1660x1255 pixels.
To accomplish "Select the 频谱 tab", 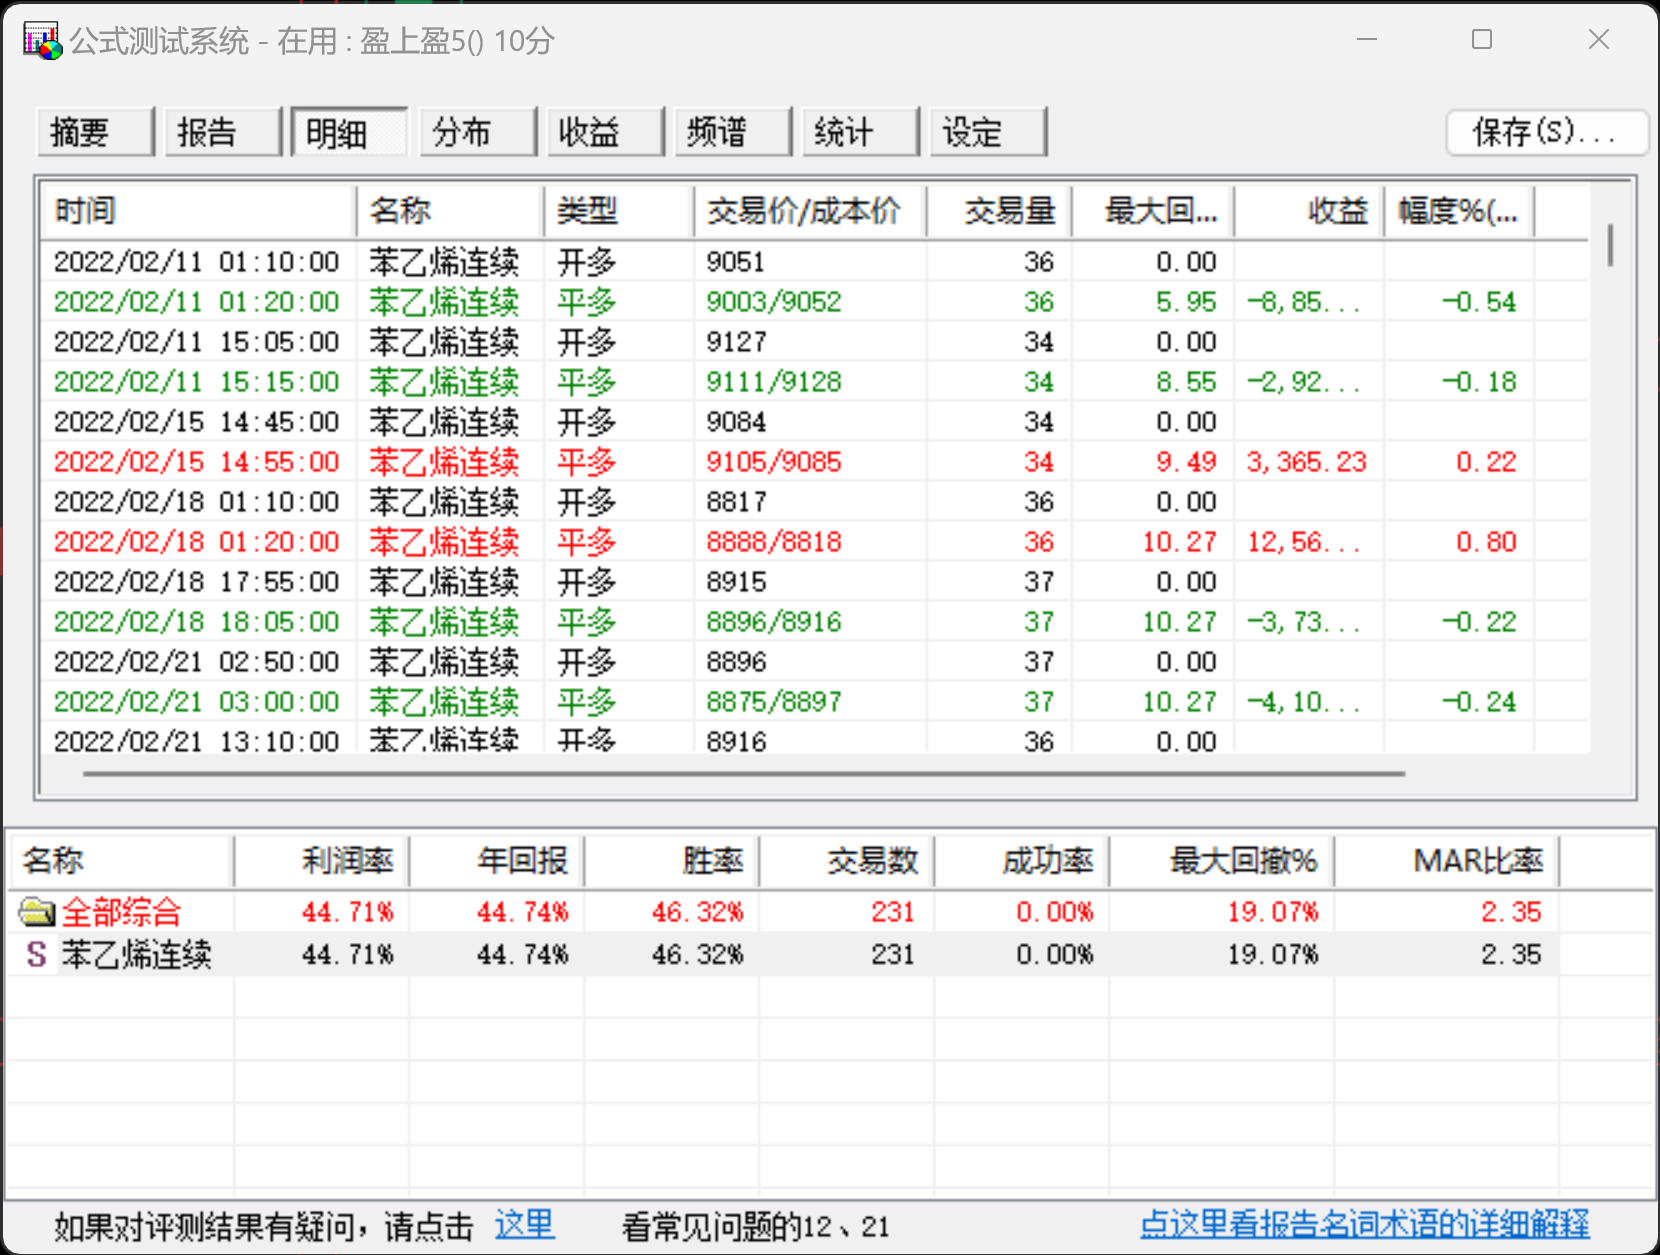I will click(732, 132).
